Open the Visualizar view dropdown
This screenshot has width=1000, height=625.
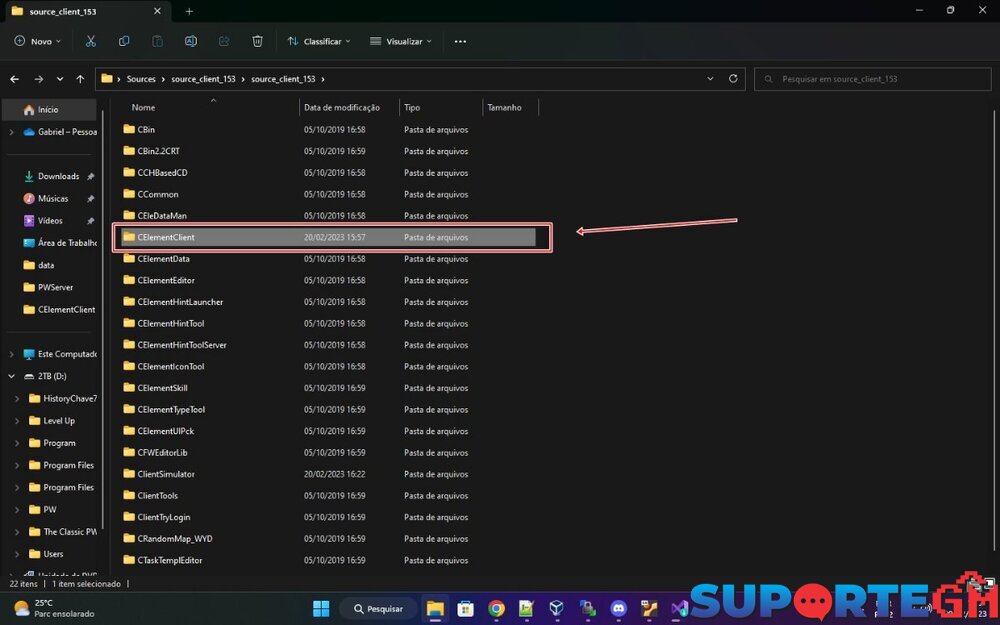[x=401, y=41]
